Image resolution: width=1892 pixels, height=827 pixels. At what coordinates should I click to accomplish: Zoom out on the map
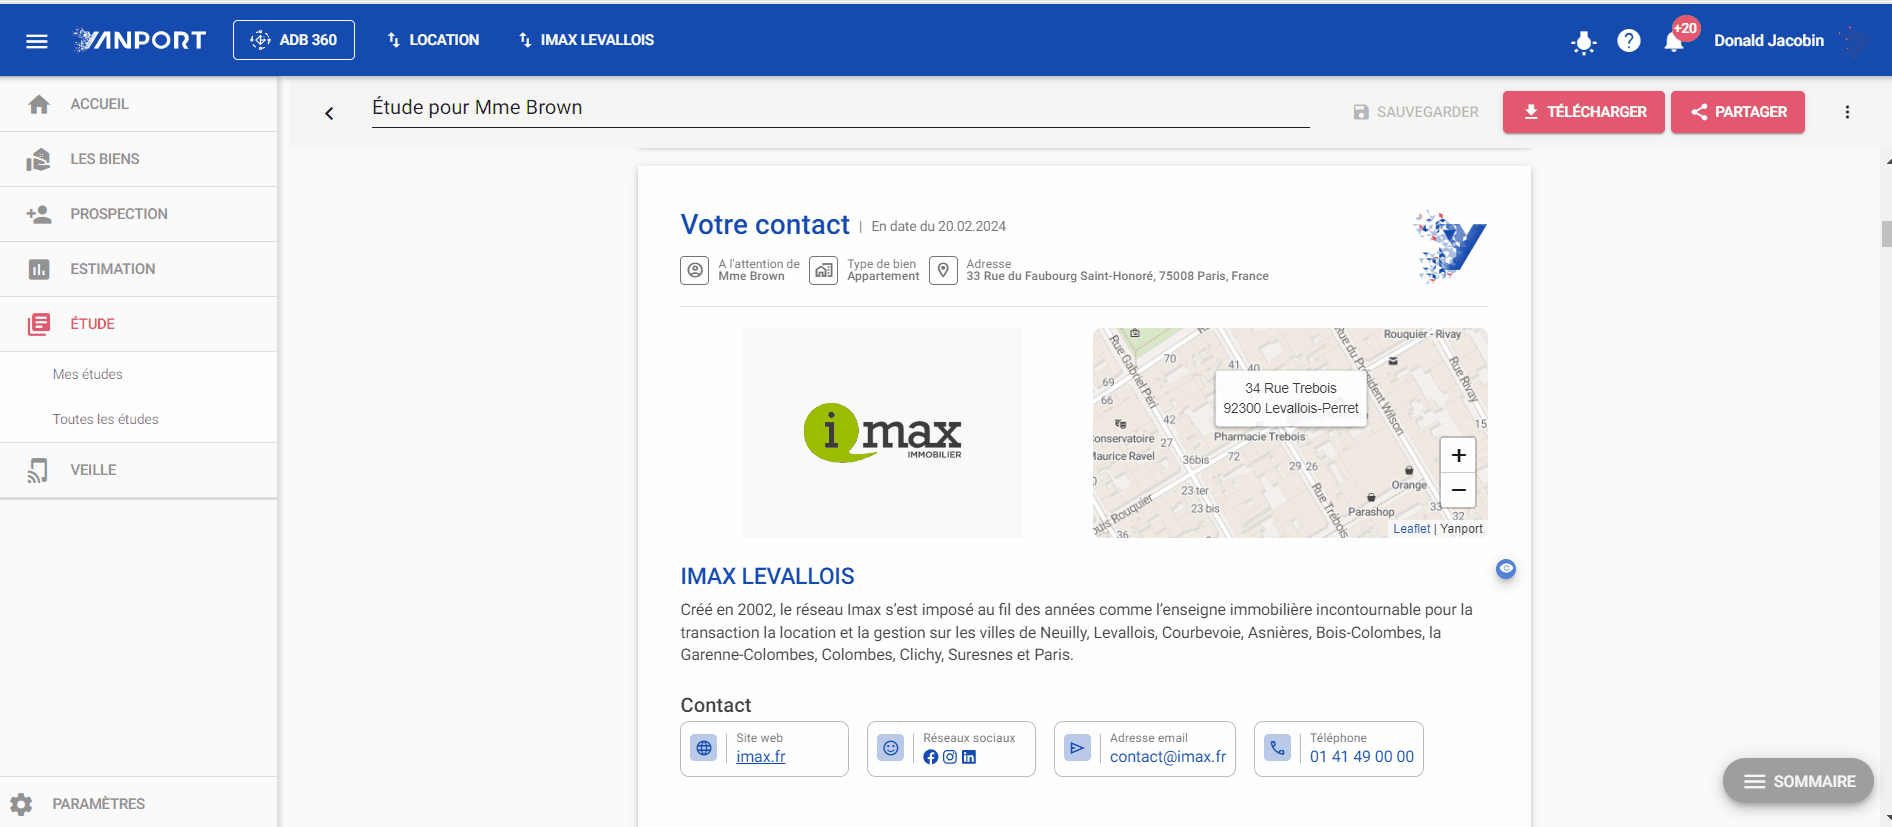point(1459,491)
